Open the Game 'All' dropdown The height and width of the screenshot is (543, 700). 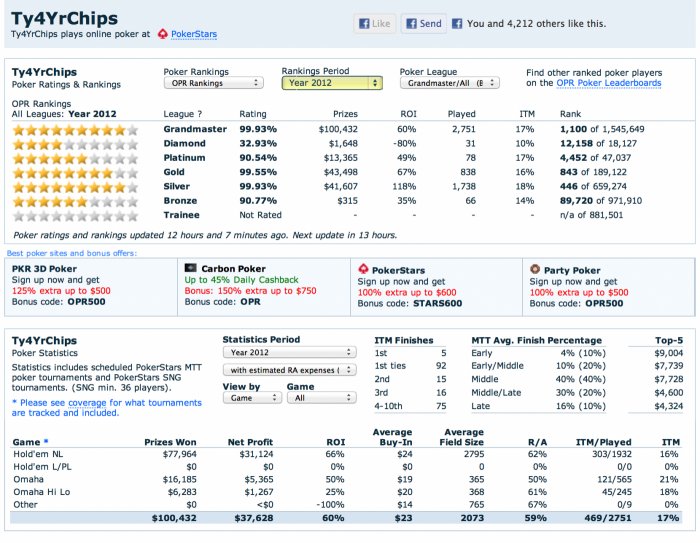click(x=321, y=398)
